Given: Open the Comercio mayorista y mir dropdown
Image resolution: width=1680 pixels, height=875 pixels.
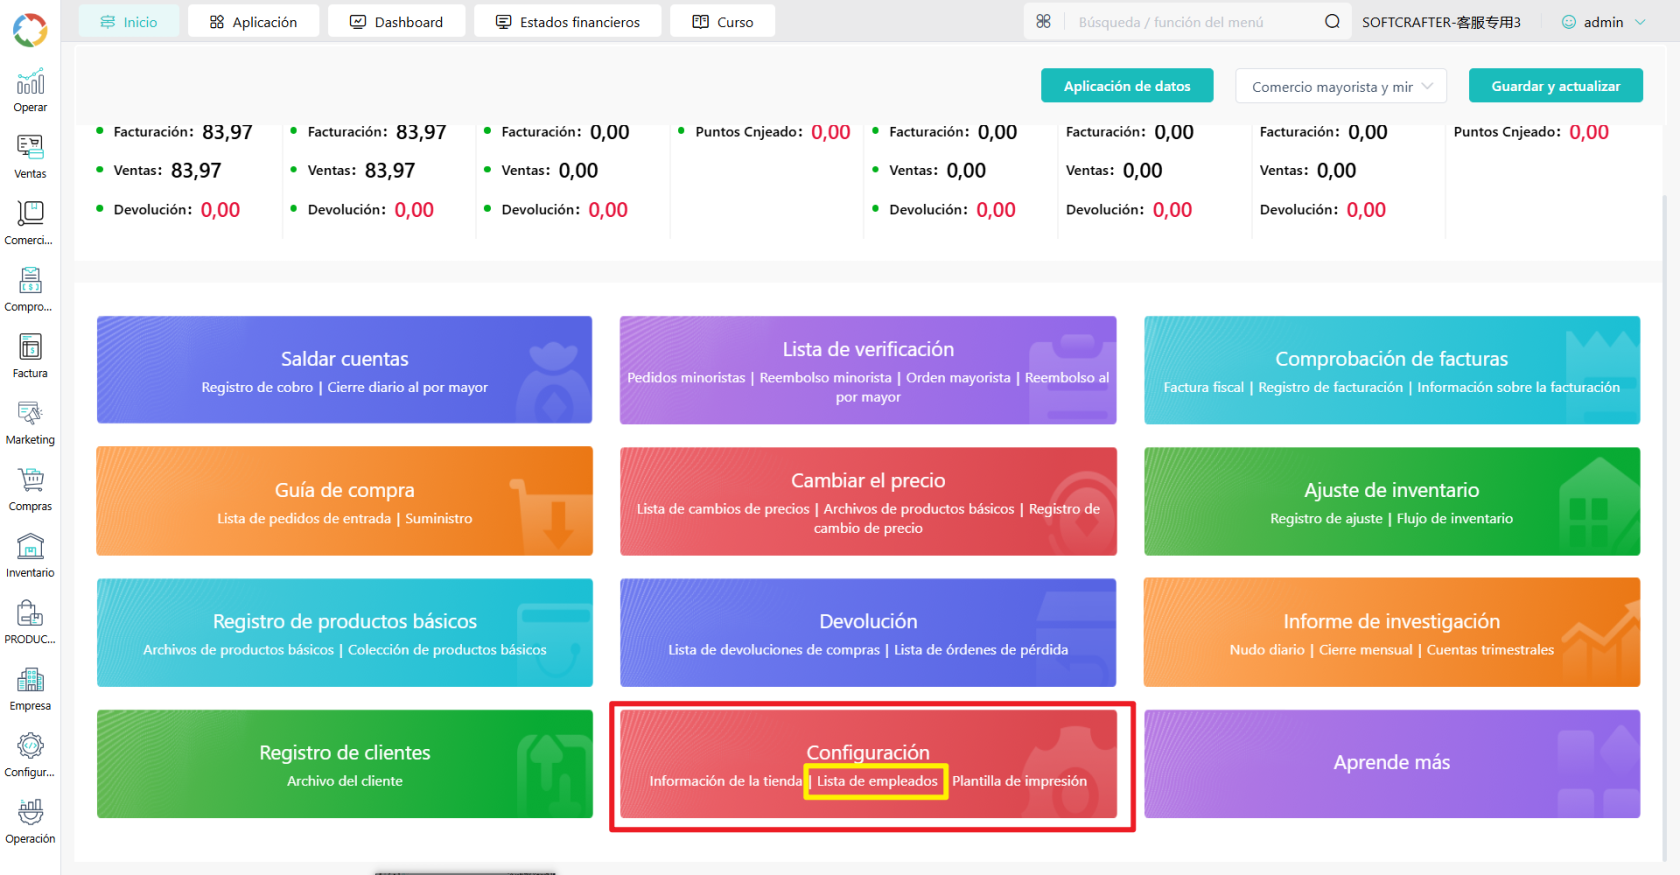Looking at the screenshot, I should (1342, 86).
